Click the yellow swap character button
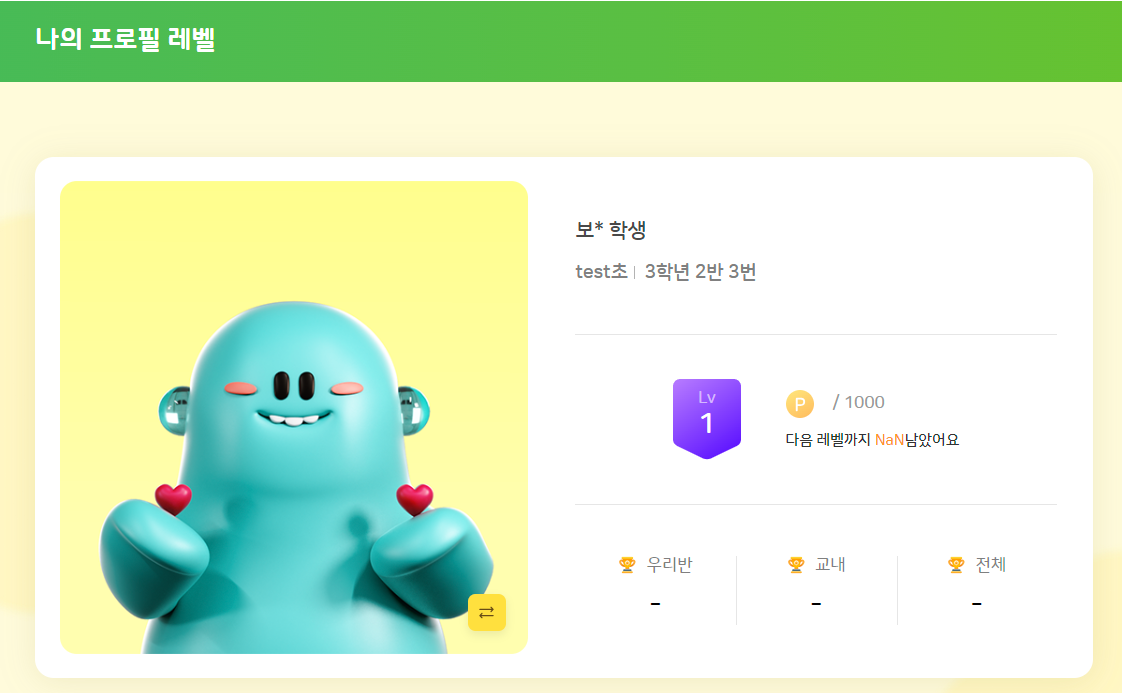This screenshot has height=693, width=1122. (487, 612)
